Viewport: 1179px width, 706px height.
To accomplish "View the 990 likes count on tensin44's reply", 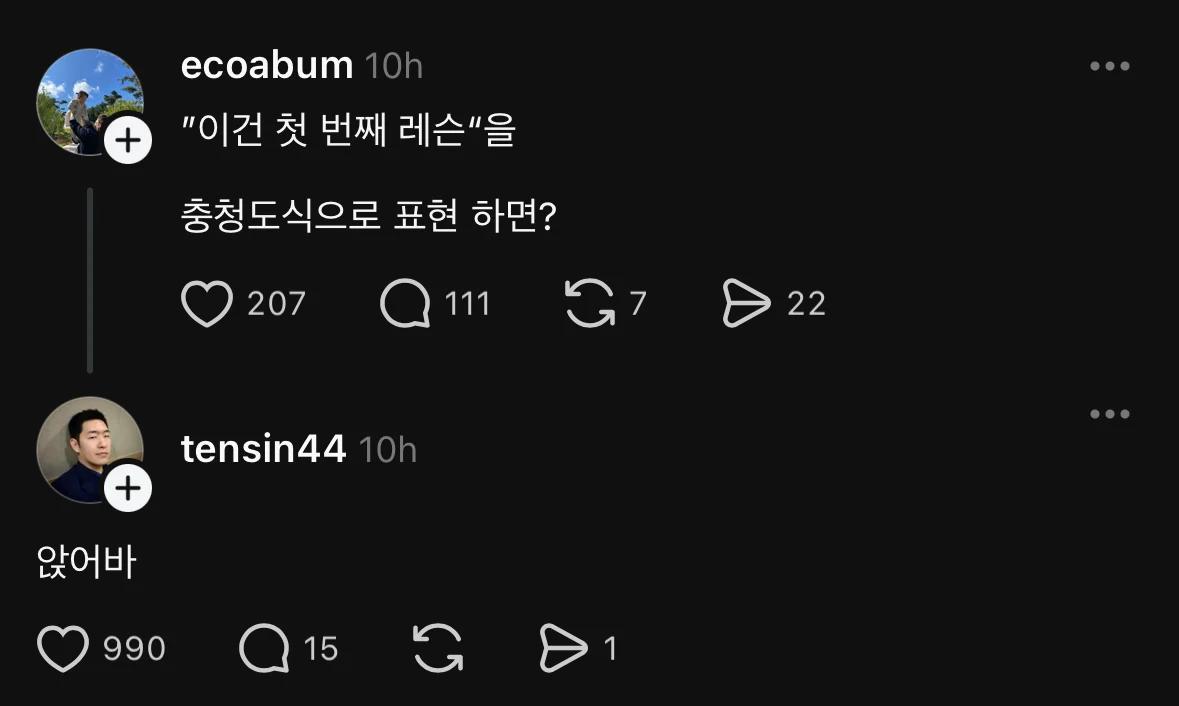I will [132, 648].
